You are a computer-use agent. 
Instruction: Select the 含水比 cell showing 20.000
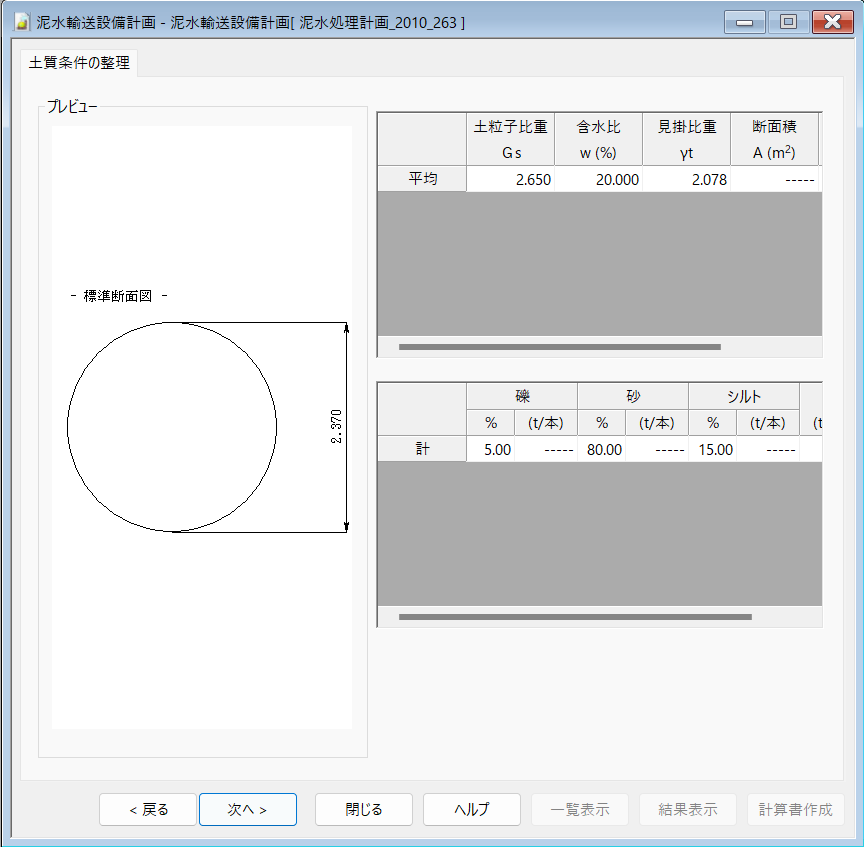click(598, 180)
